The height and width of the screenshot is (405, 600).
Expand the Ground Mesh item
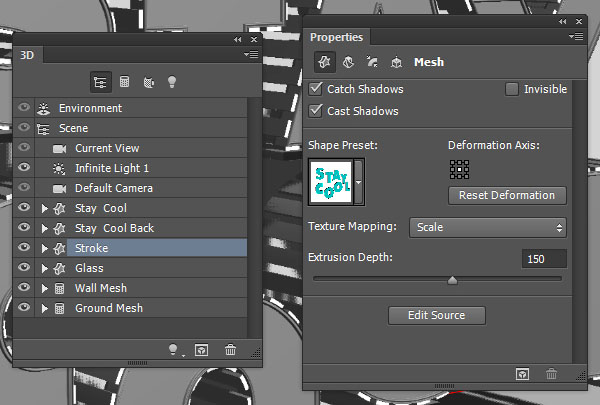coord(45,308)
